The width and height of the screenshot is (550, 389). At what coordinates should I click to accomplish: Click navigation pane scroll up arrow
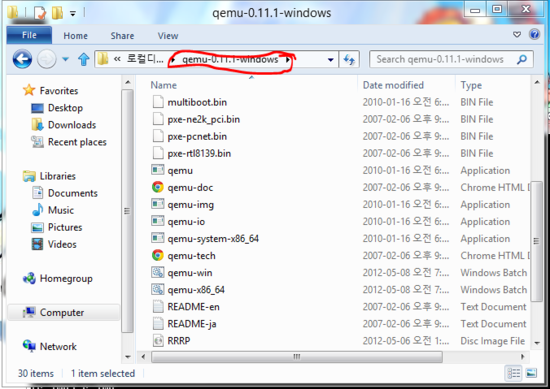tap(128, 82)
